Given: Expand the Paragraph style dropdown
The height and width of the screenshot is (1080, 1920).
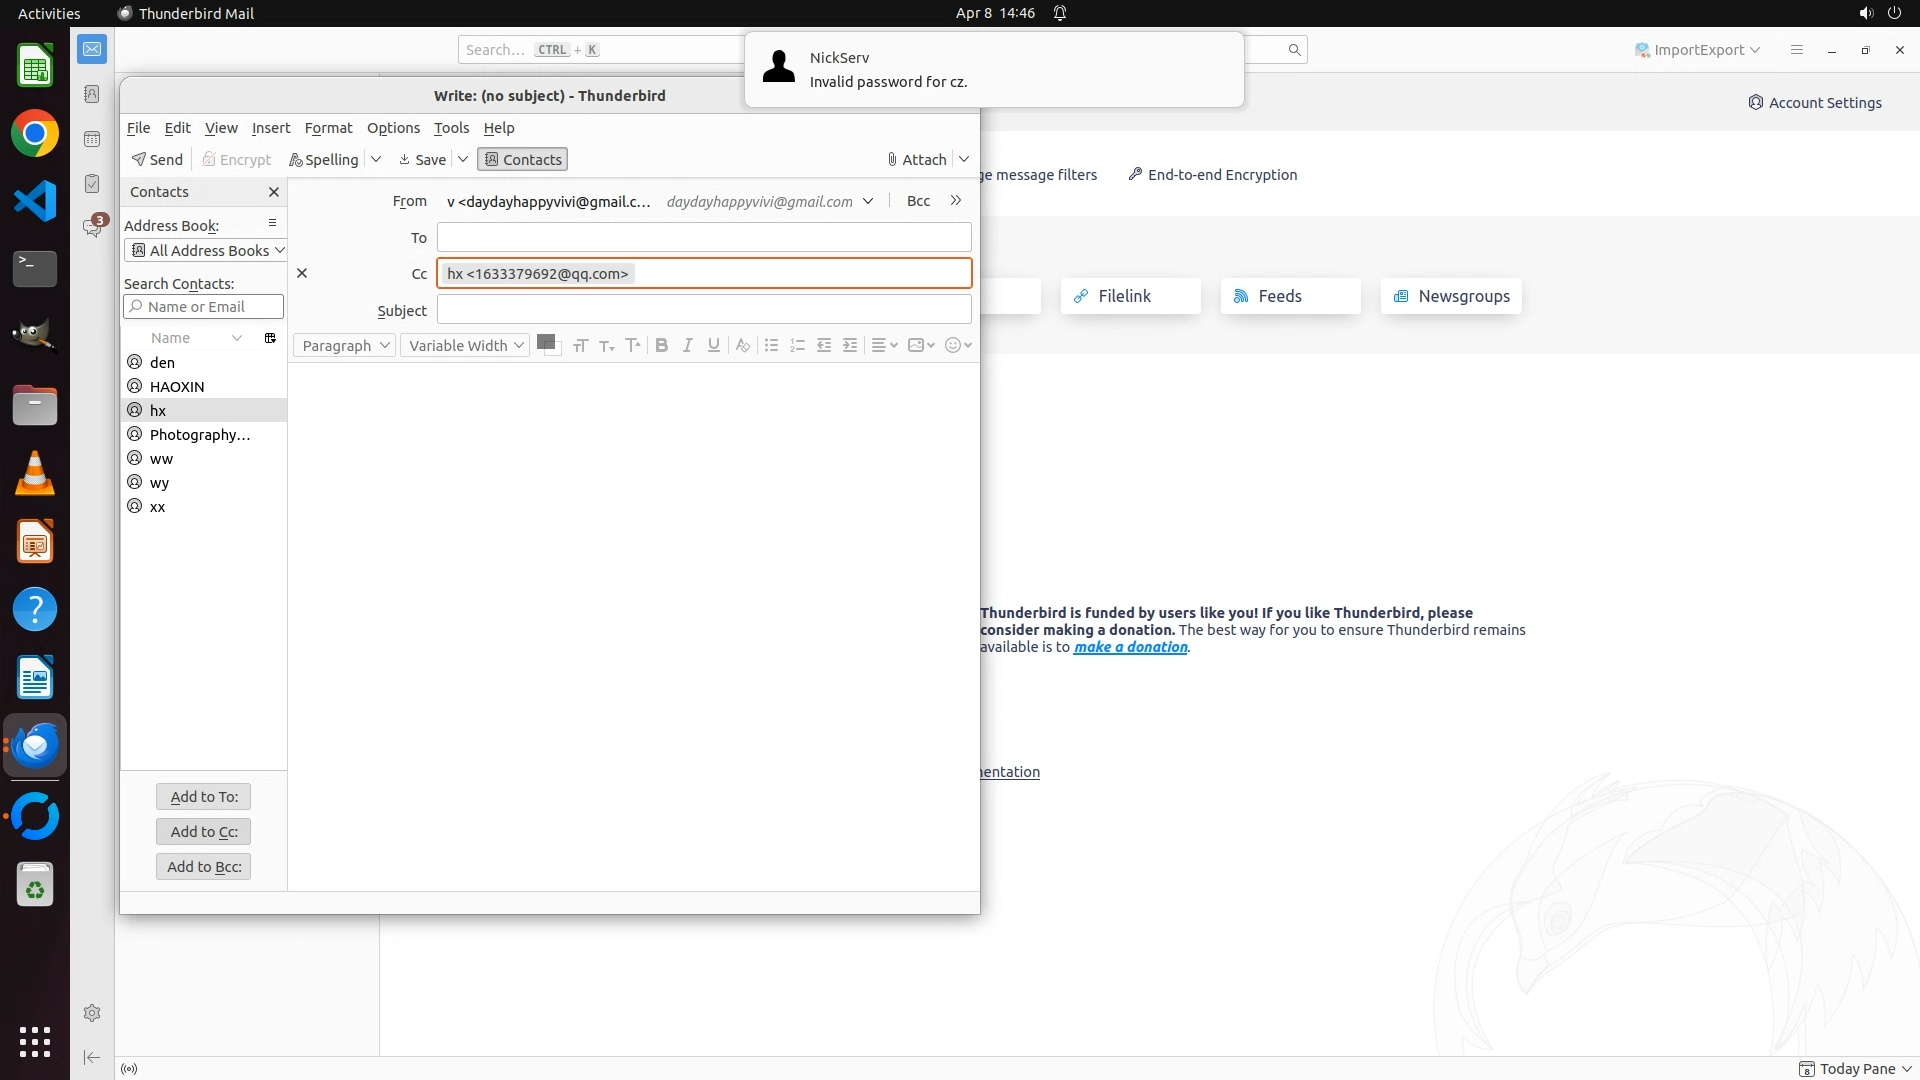Looking at the screenshot, I should coord(344,345).
